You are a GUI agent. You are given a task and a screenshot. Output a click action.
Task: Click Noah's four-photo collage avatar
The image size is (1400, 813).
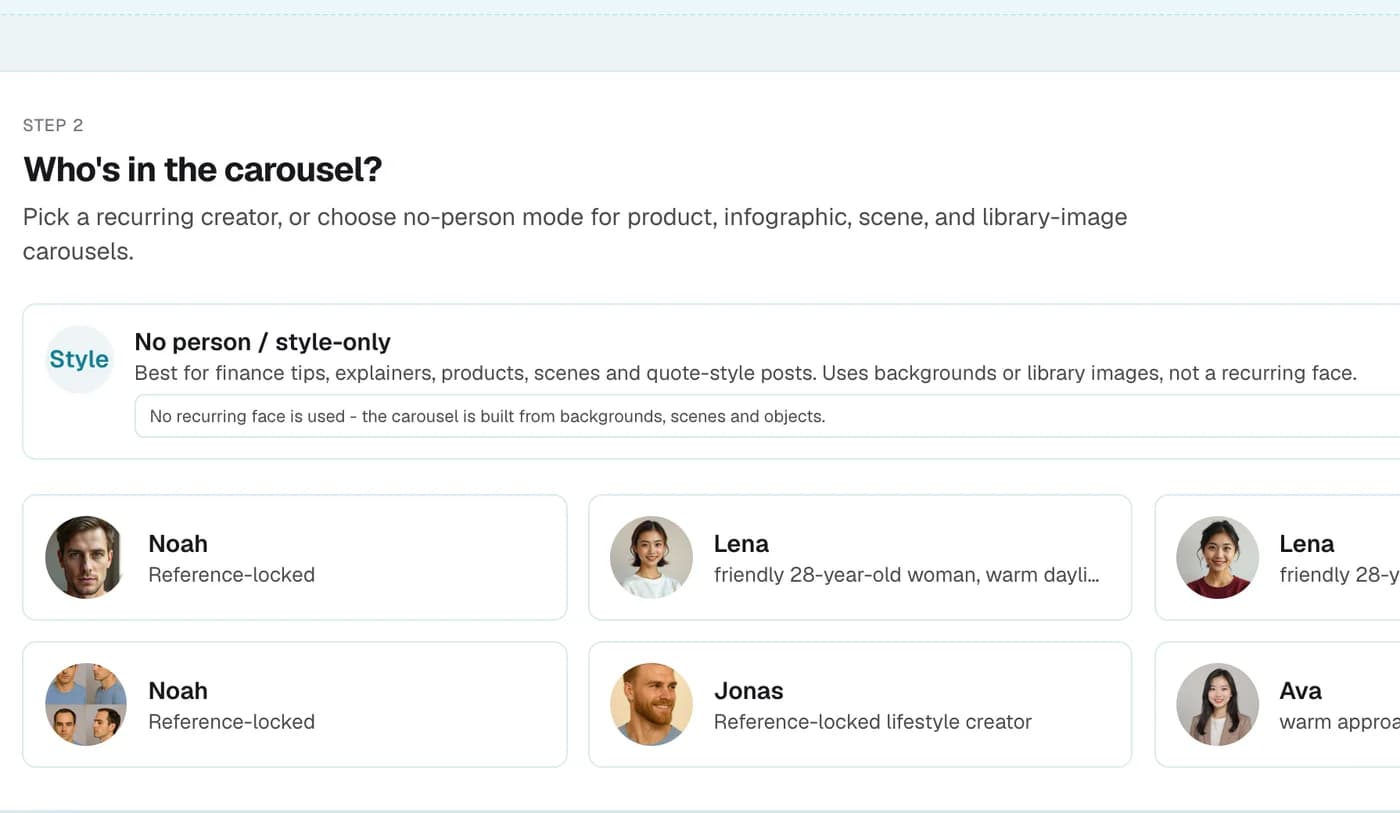86,704
